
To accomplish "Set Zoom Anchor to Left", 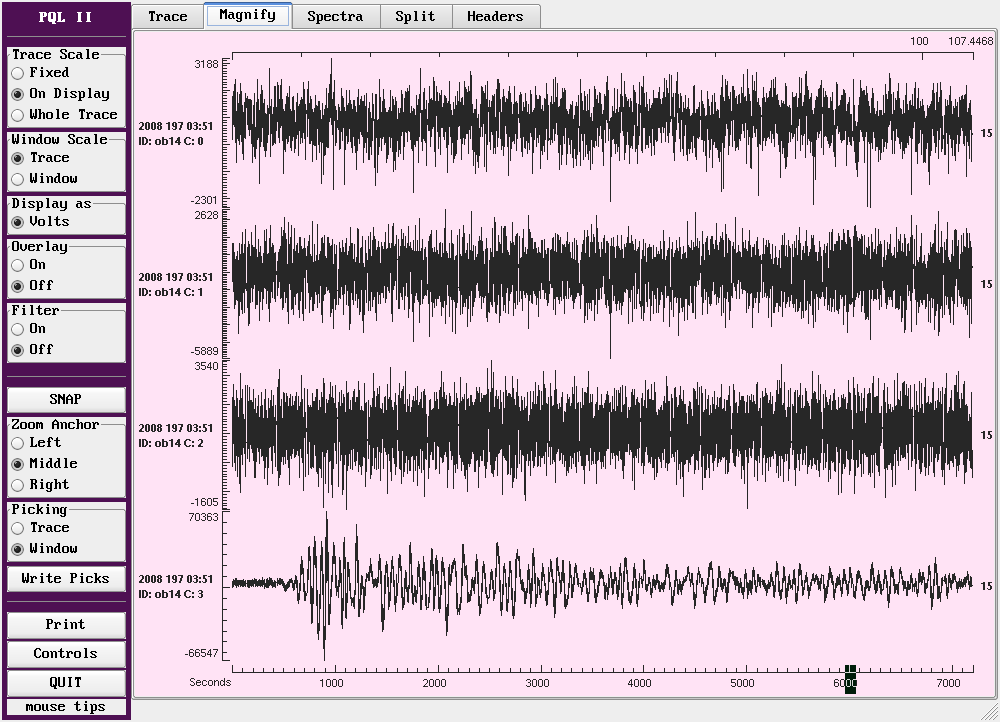I will pos(18,443).
